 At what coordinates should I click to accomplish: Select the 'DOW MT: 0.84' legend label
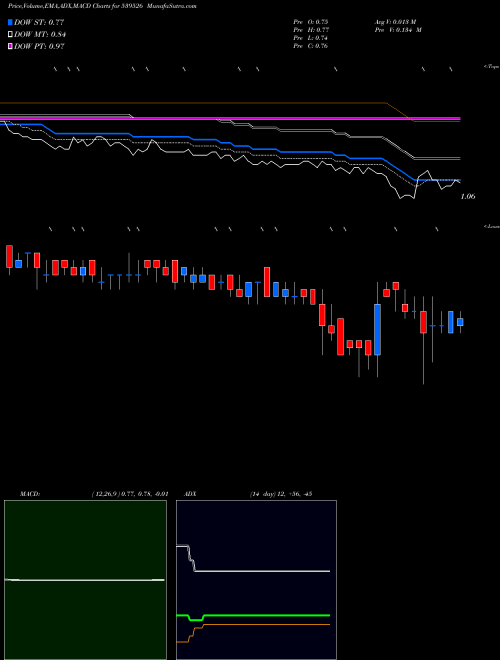click(40, 35)
